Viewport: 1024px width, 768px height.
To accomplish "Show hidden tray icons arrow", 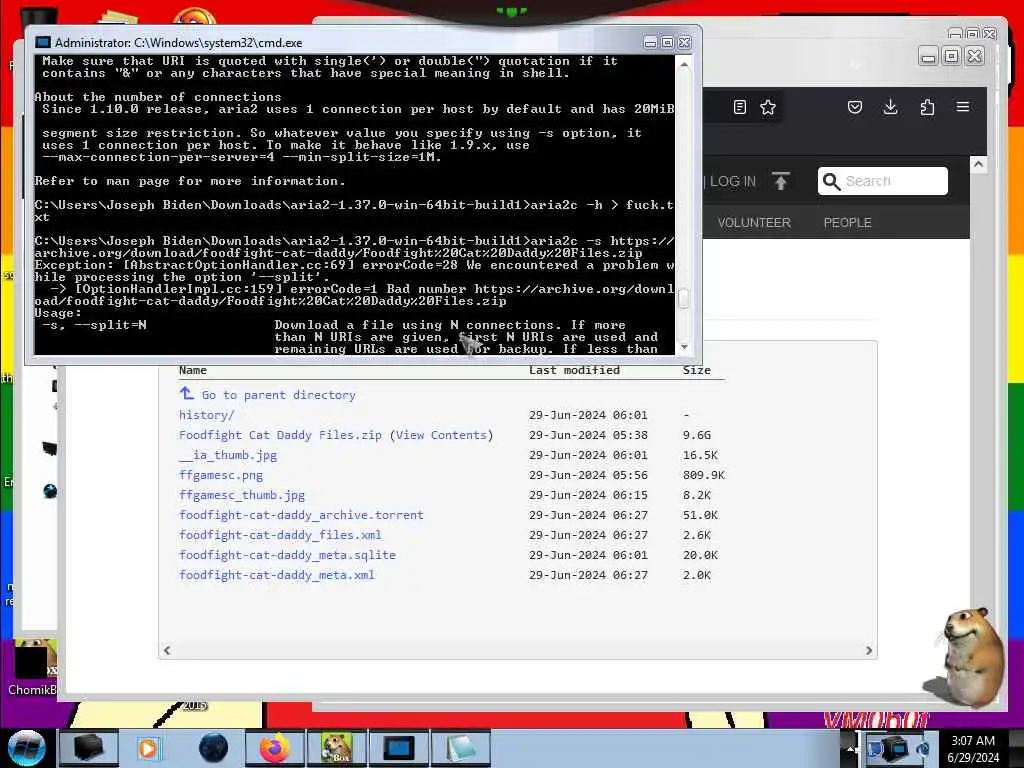I will [x=852, y=748].
